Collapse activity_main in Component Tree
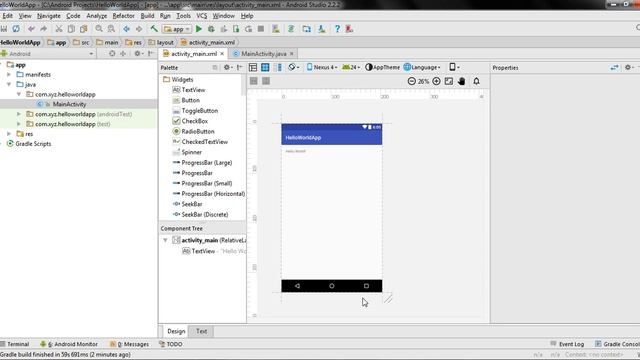640x360 pixels. (x=165, y=240)
